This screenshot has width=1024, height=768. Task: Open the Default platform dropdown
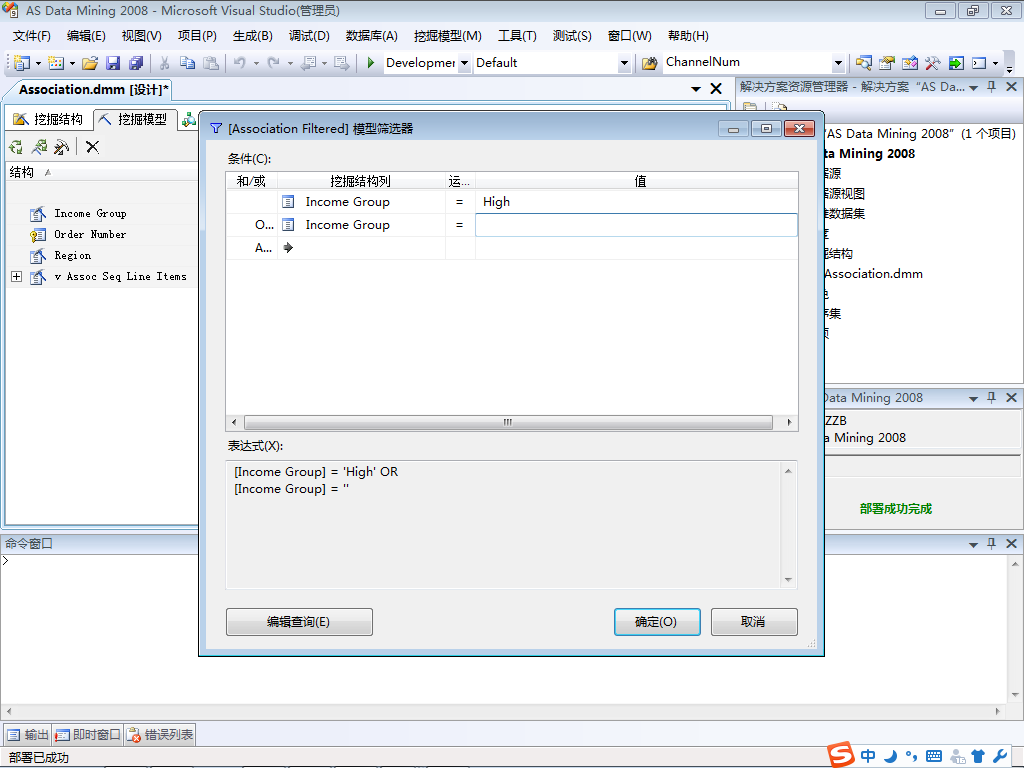[x=624, y=63]
